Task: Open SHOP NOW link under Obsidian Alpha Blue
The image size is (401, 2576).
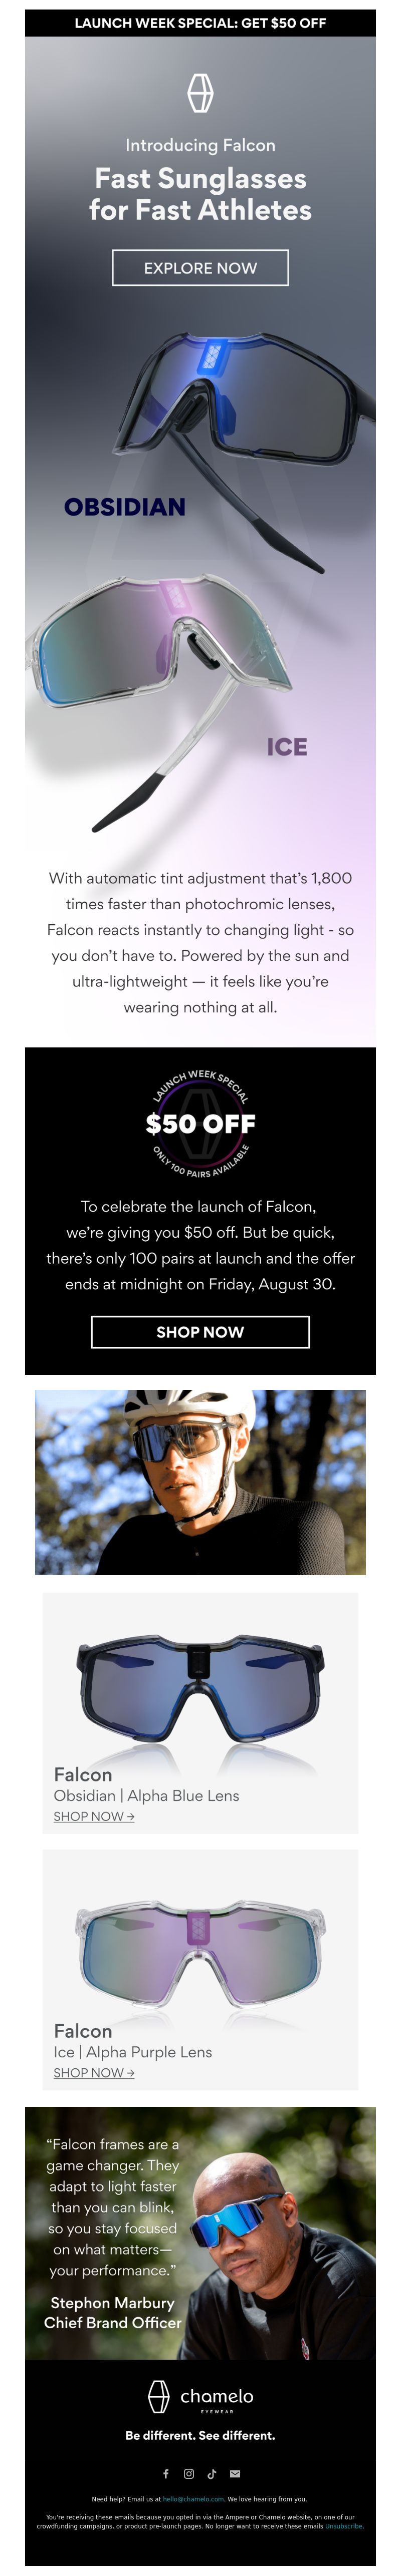Action: tap(94, 1816)
